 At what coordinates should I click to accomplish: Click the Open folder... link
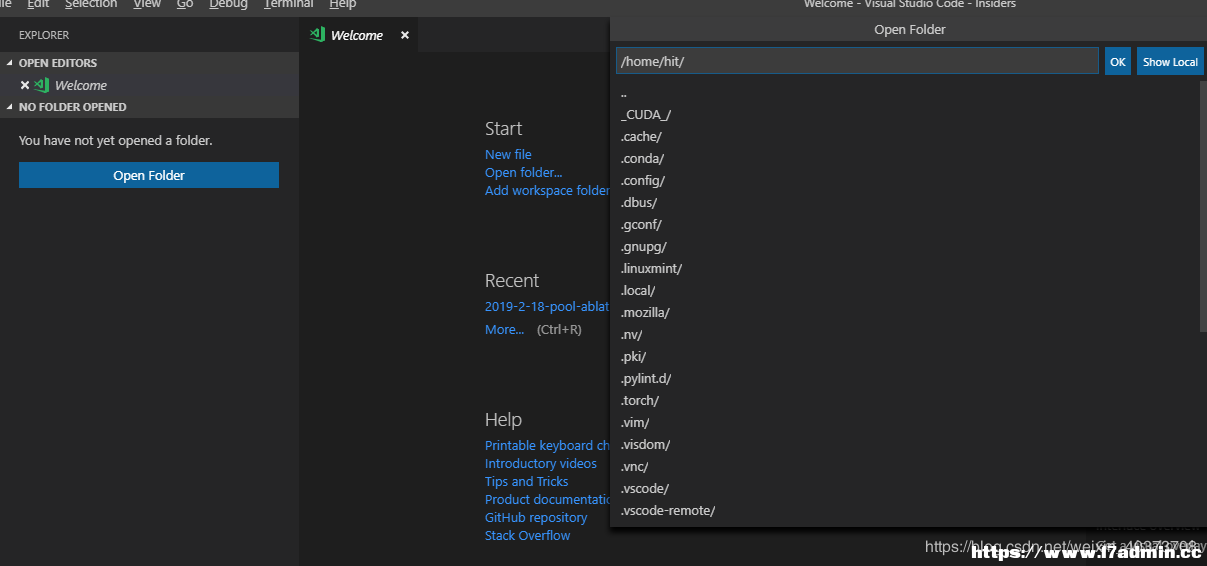pos(524,172)
